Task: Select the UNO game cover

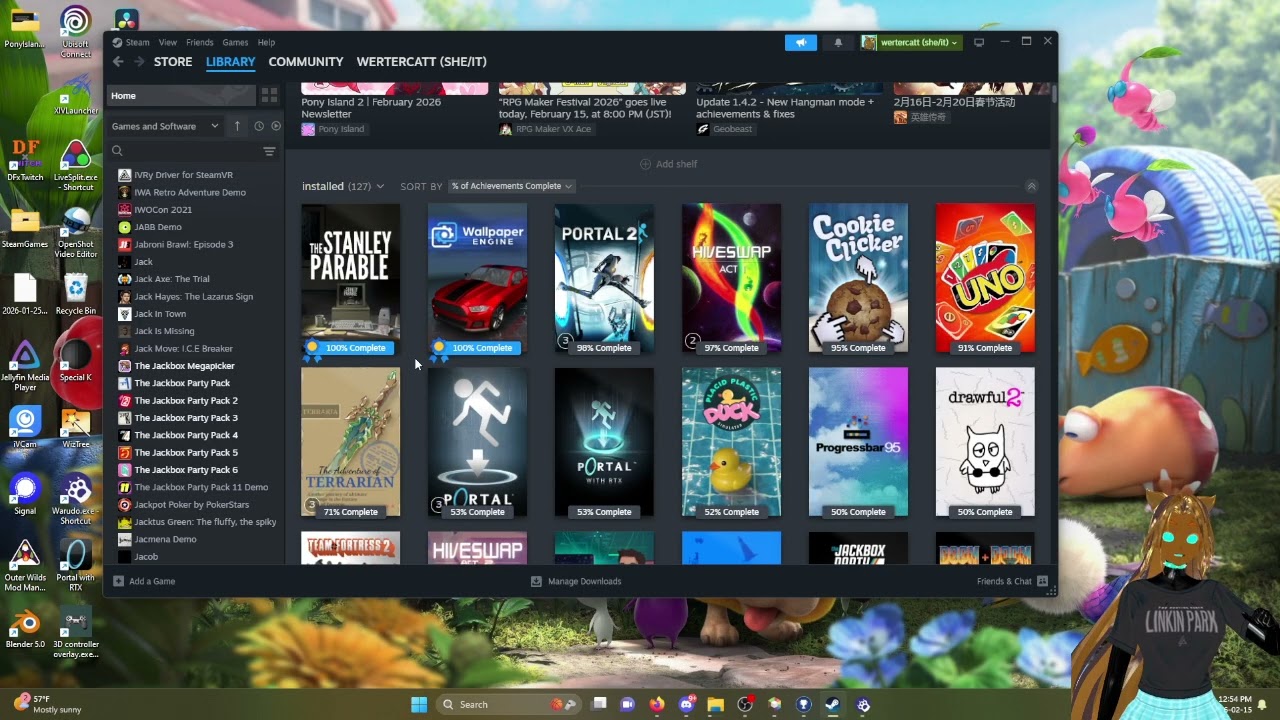Action: [x=985, y=279]
